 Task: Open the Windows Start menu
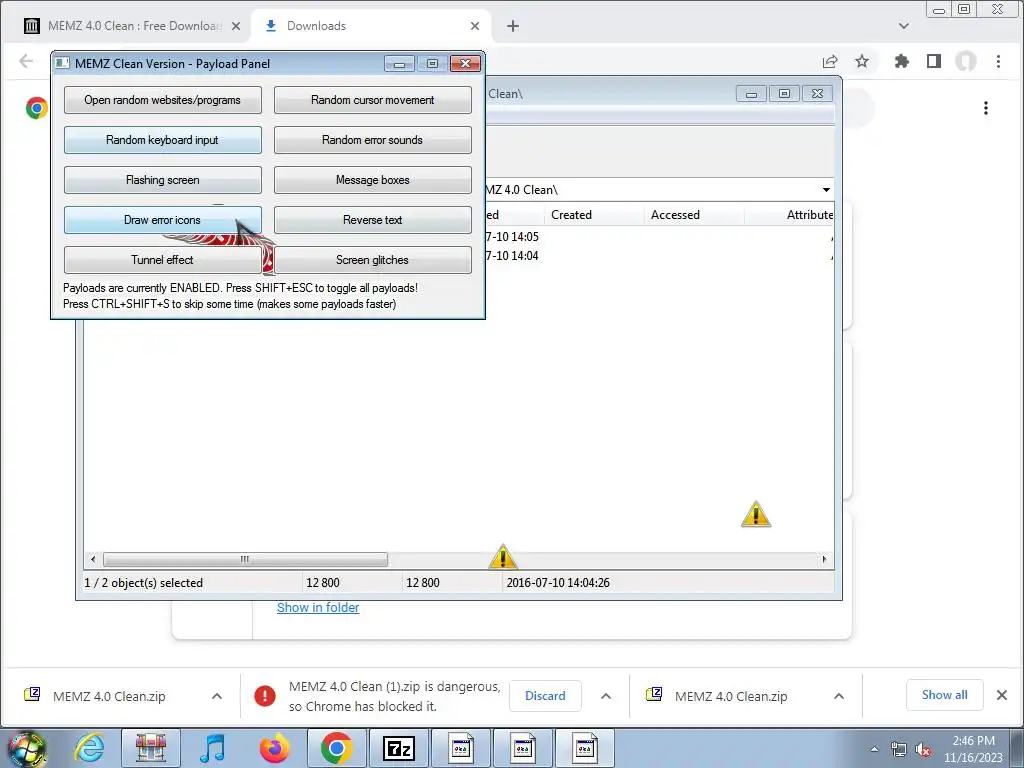(x=27, y=748)
